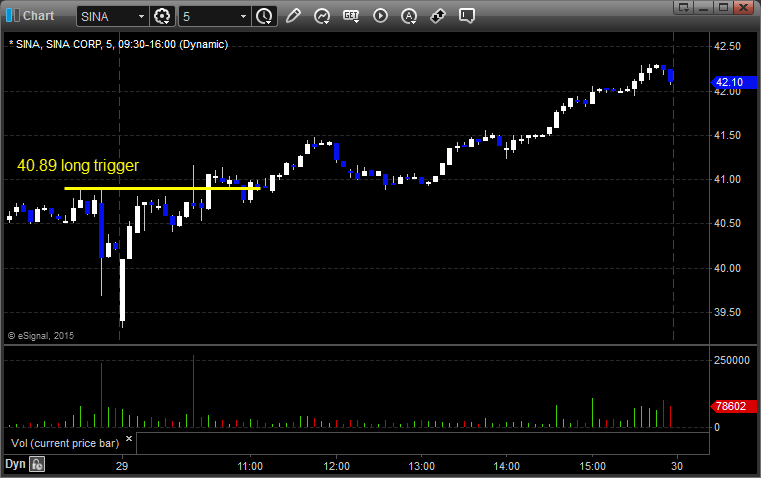Click the 40.50 price axis label
This screenshot has height=478, width=761.
pos(728,223)
